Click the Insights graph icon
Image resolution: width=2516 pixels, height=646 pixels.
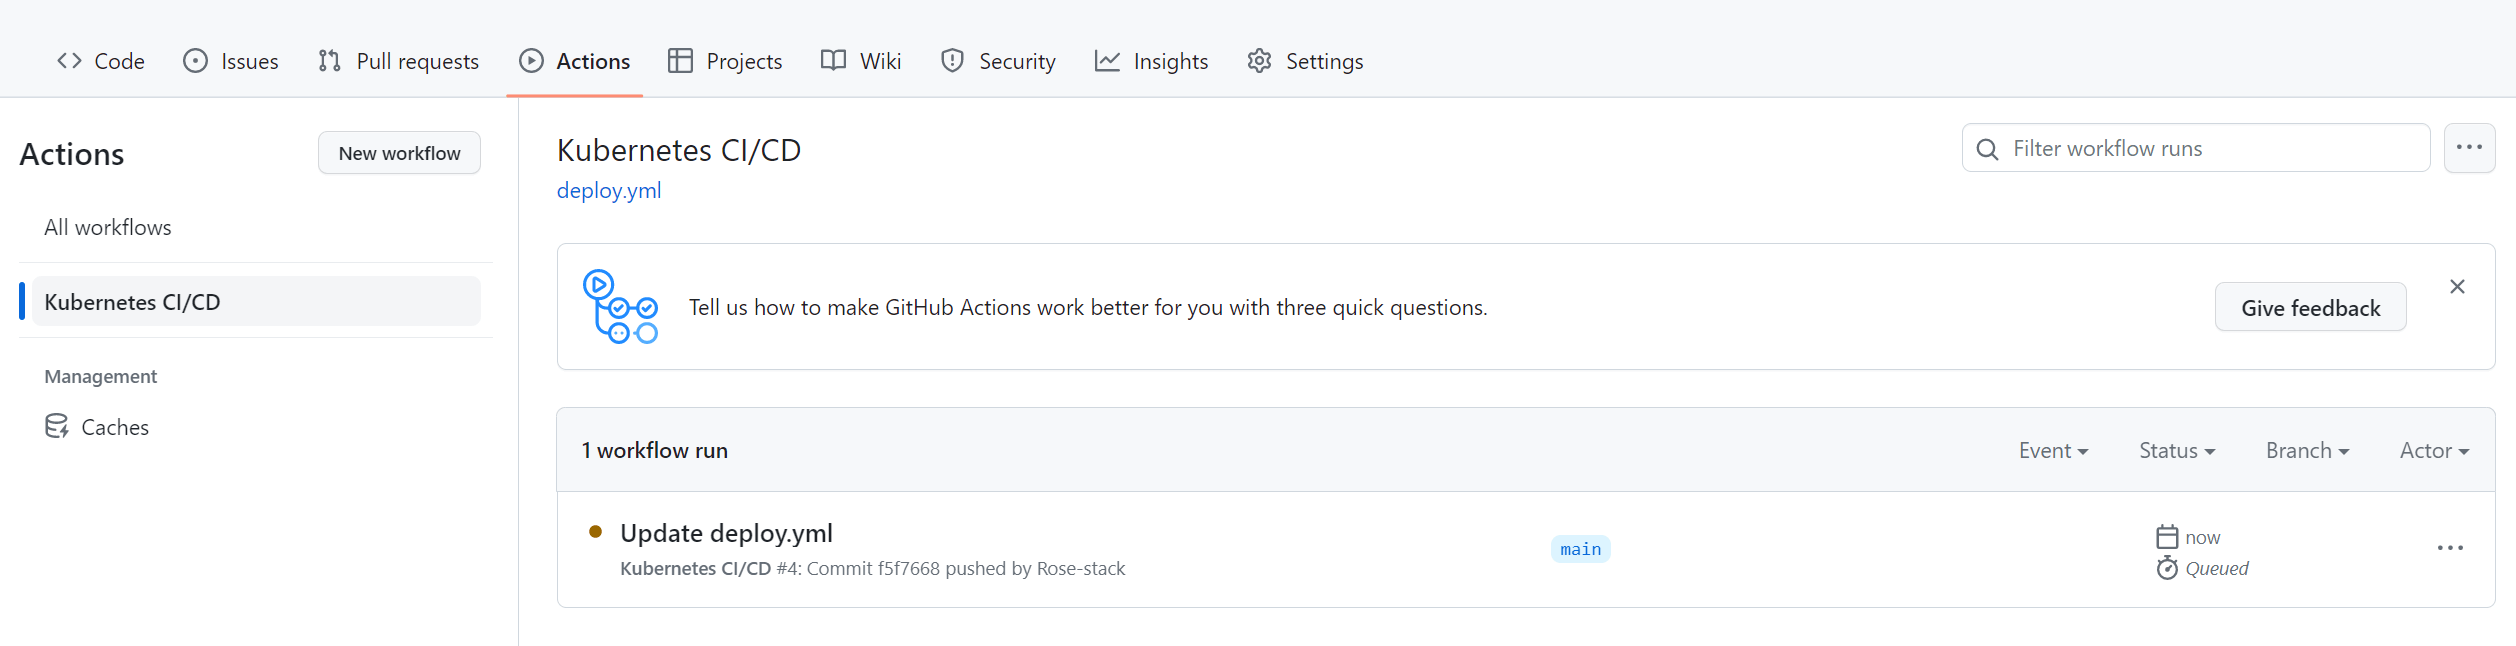(x=1106, y=60)
